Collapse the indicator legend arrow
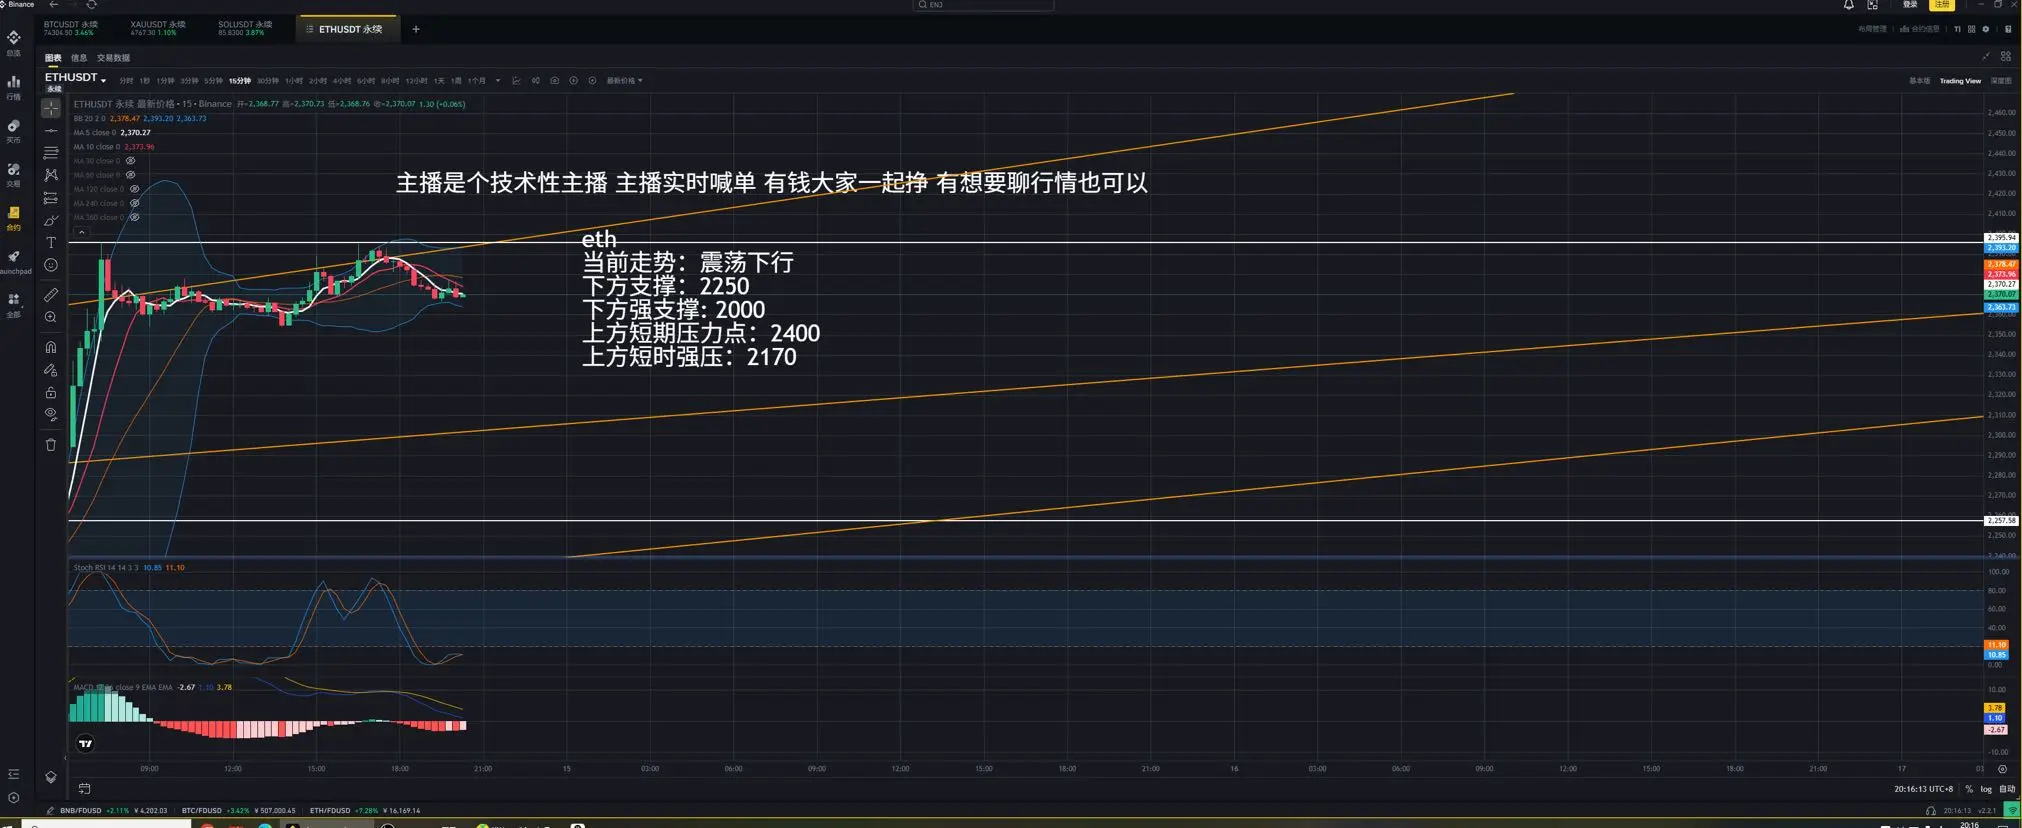Viewport: 2022px width, 828px height. point(82,232)
